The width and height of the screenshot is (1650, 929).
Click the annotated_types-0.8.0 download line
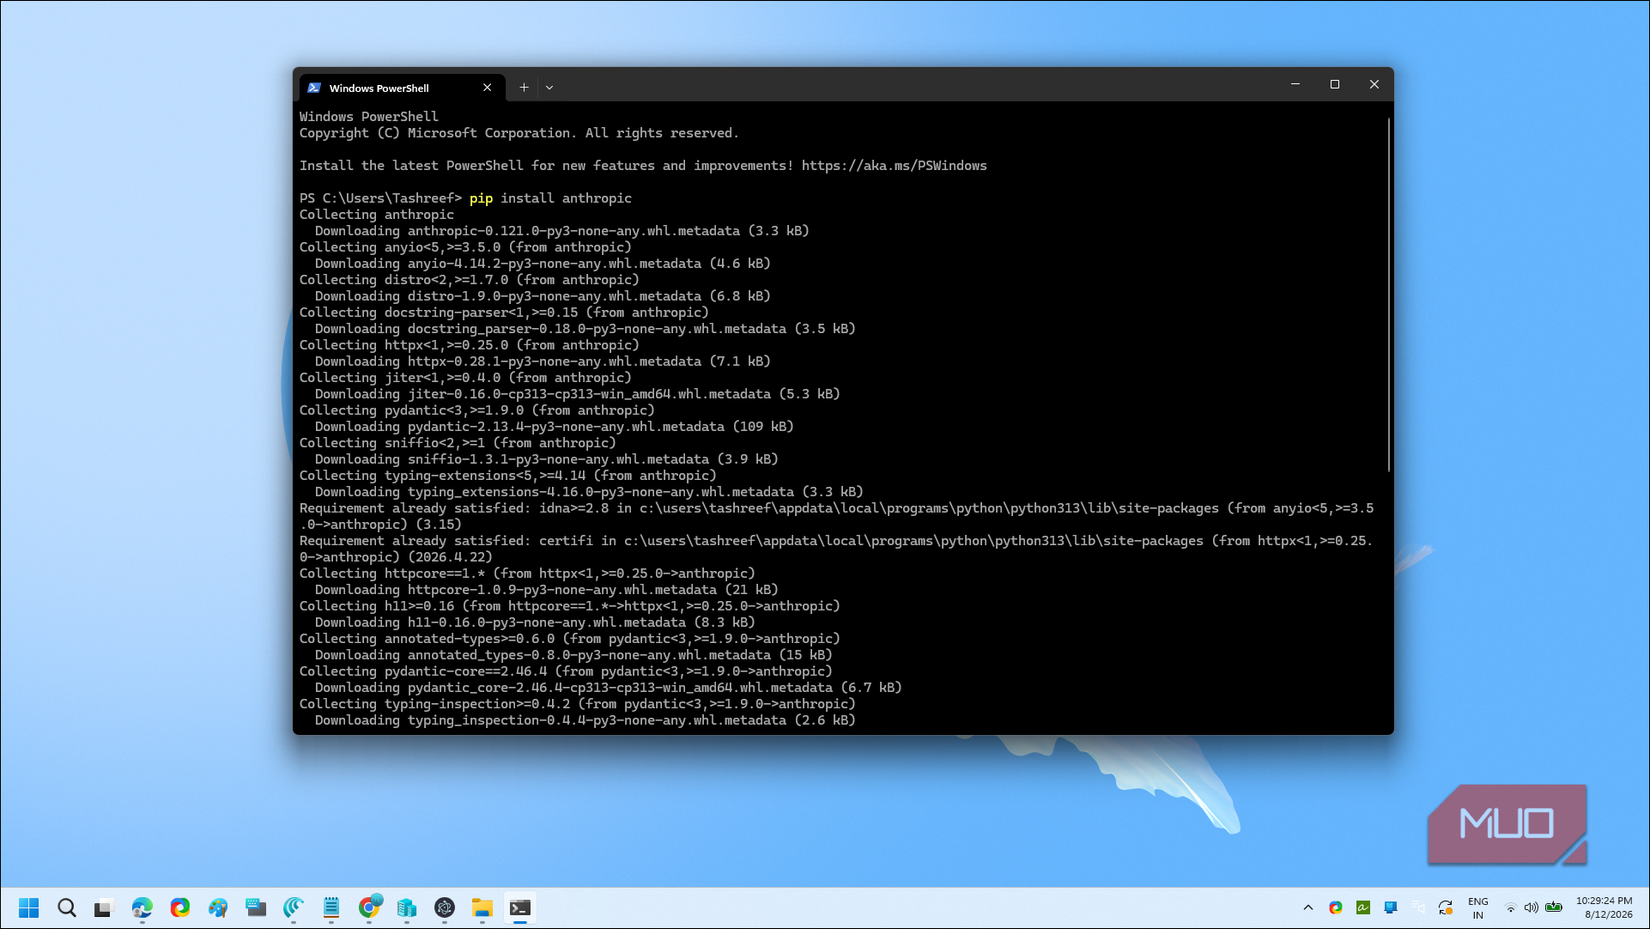point(574,656)
